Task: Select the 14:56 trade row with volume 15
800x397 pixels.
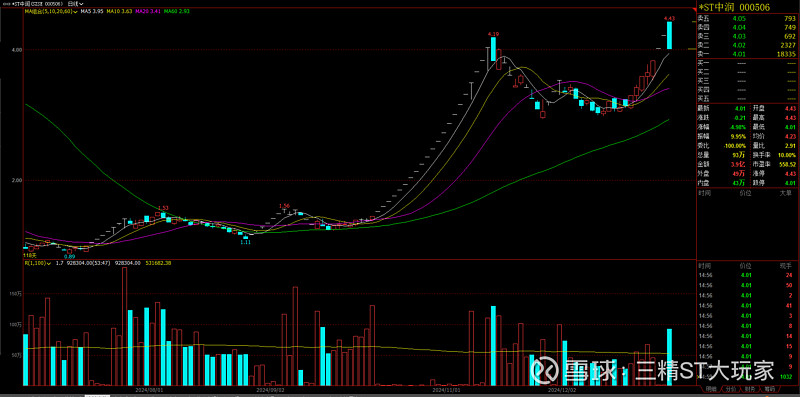Action: coord(747,346)
